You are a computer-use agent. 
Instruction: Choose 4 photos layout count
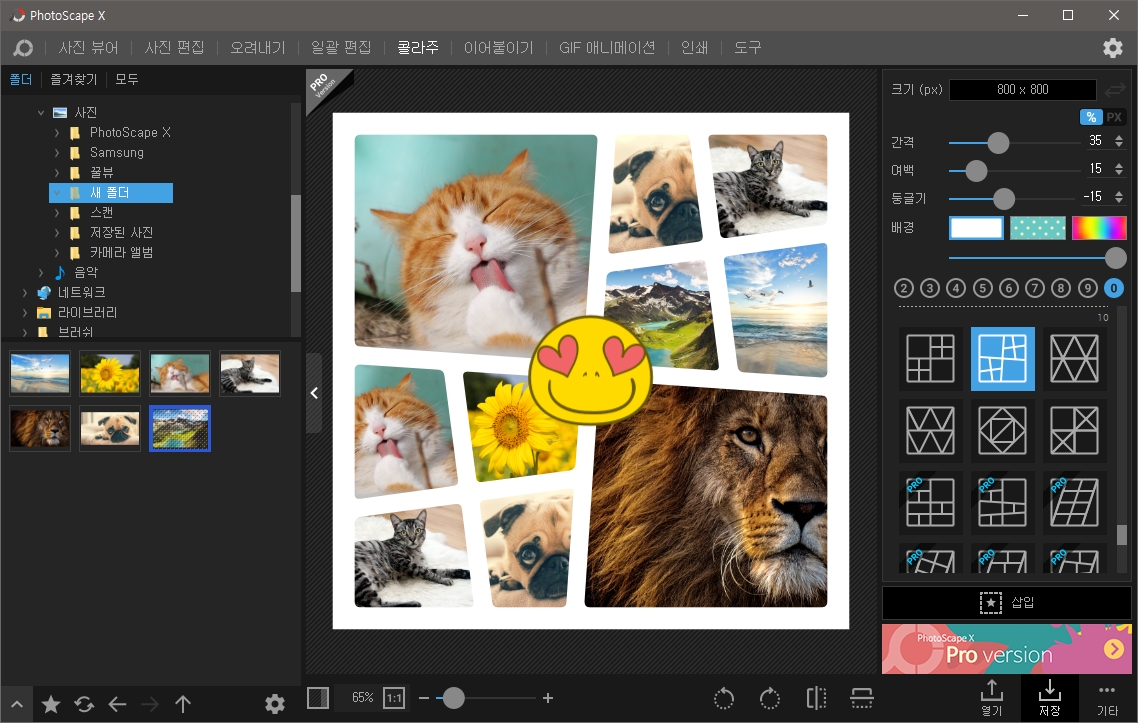(956, 288)
